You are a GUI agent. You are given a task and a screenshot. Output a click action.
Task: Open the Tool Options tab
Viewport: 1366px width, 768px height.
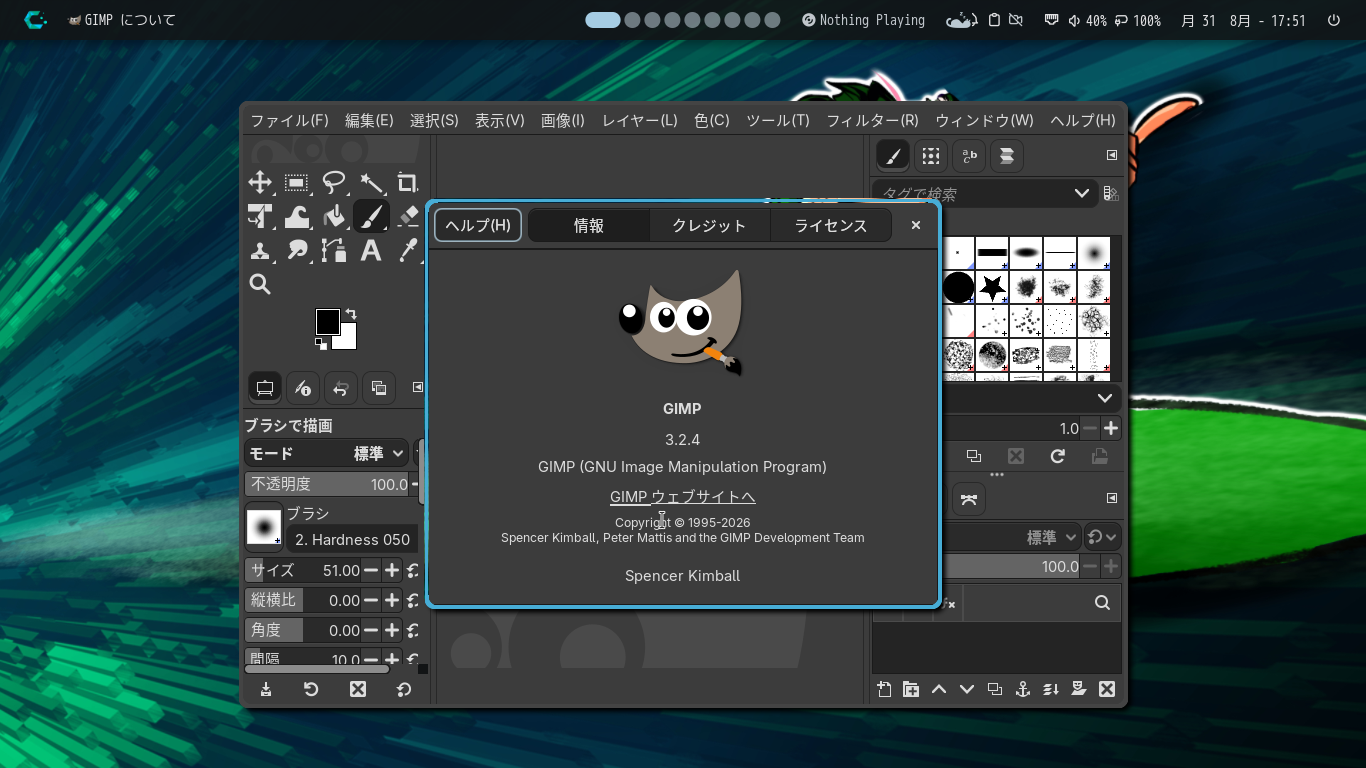tap(265, 388)
